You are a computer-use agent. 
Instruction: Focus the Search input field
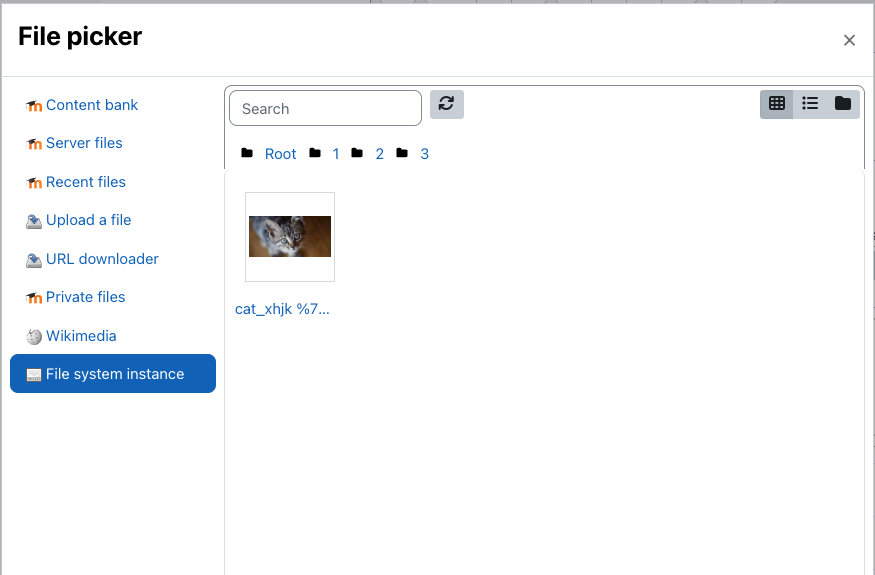(x=325, y=108)
